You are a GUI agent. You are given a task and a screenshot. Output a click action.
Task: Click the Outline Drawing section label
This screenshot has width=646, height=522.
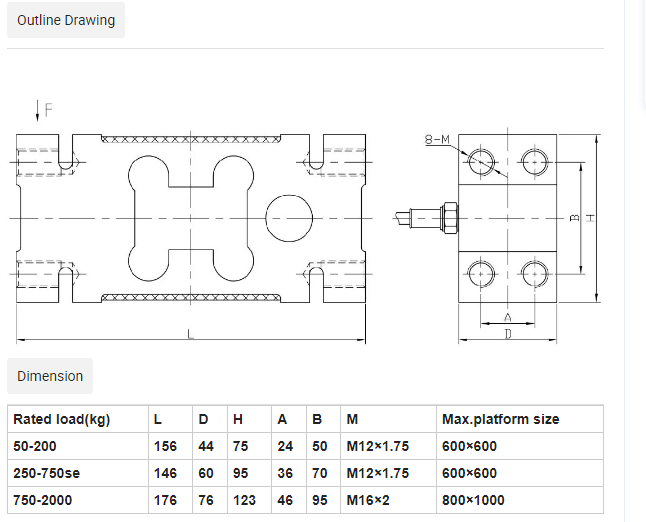[x=66, y=20]
